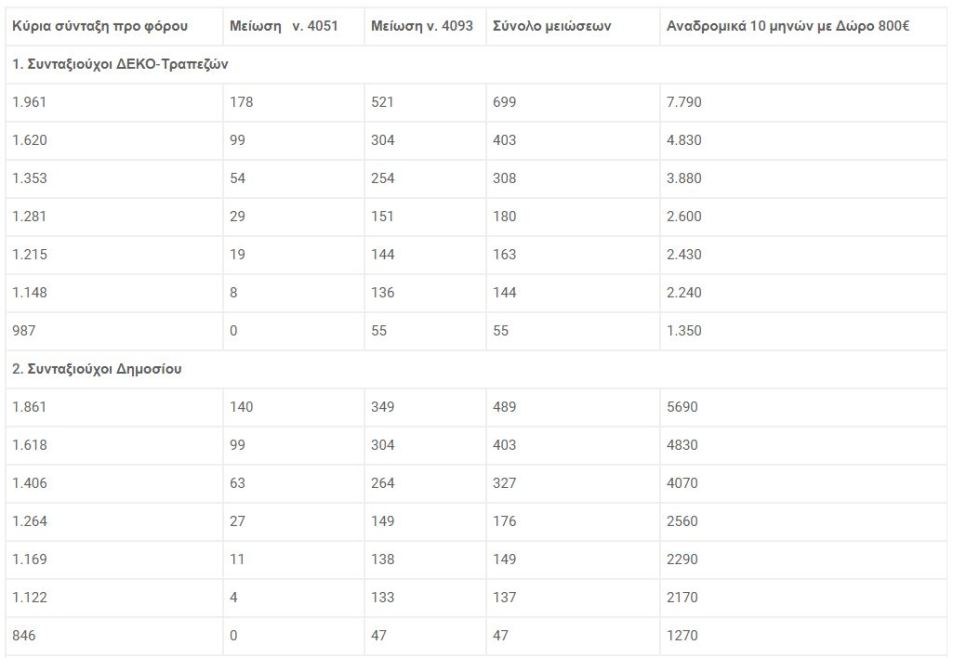Screen dimensions: 953x658
Task: Click the retroactive amount 2.600
Action: 684,217
